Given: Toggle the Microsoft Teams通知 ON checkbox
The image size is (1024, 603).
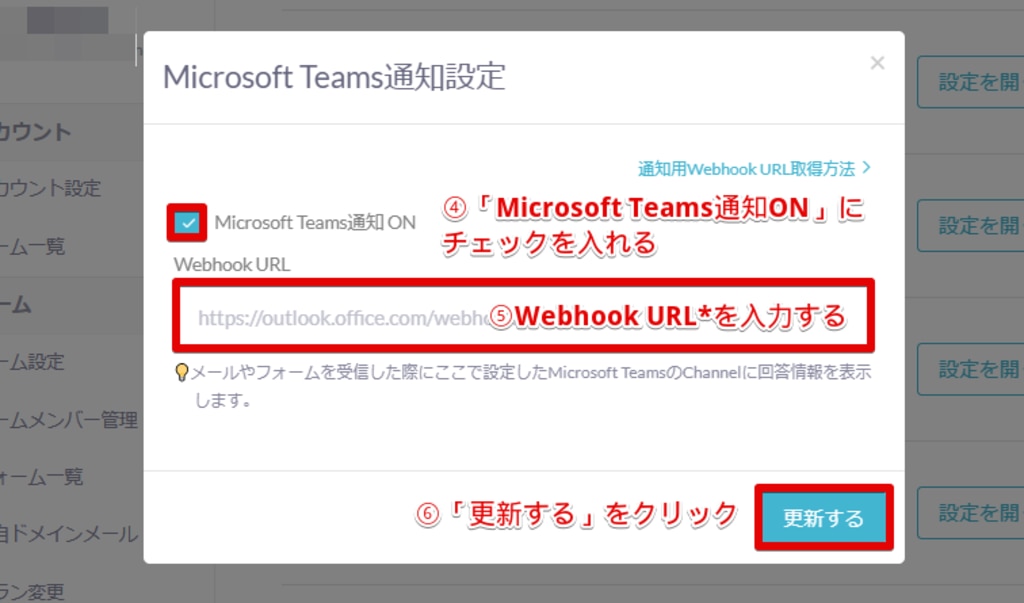Looking at the screenshot, I should [x=187, y=223].
